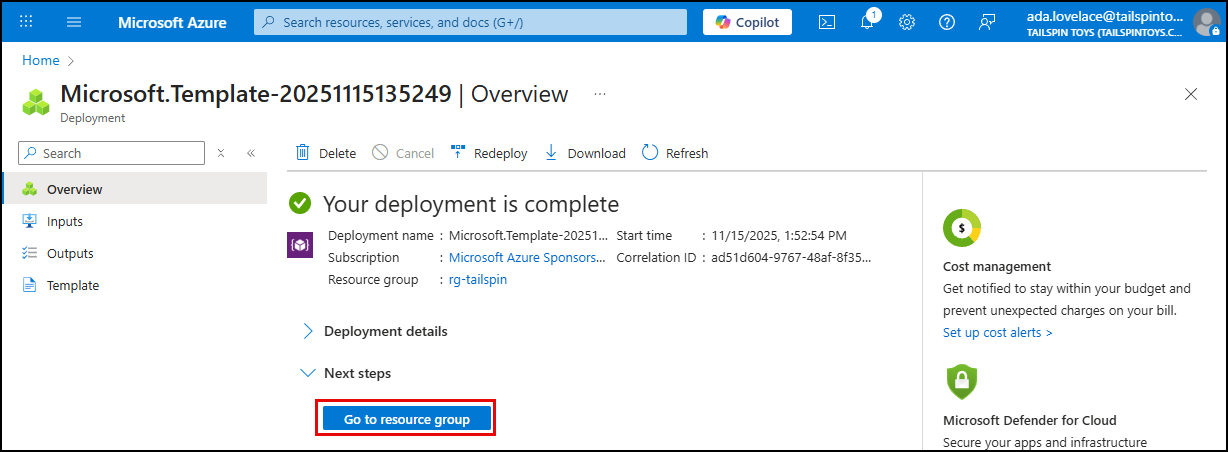Click the Microsoft Azure home title

(x=172, y=22)
